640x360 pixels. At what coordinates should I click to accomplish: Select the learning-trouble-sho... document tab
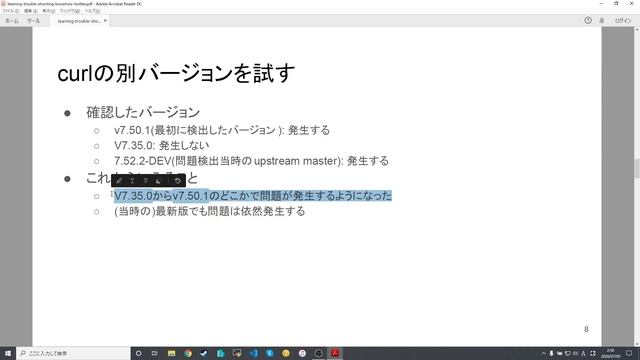coord(79,21)
